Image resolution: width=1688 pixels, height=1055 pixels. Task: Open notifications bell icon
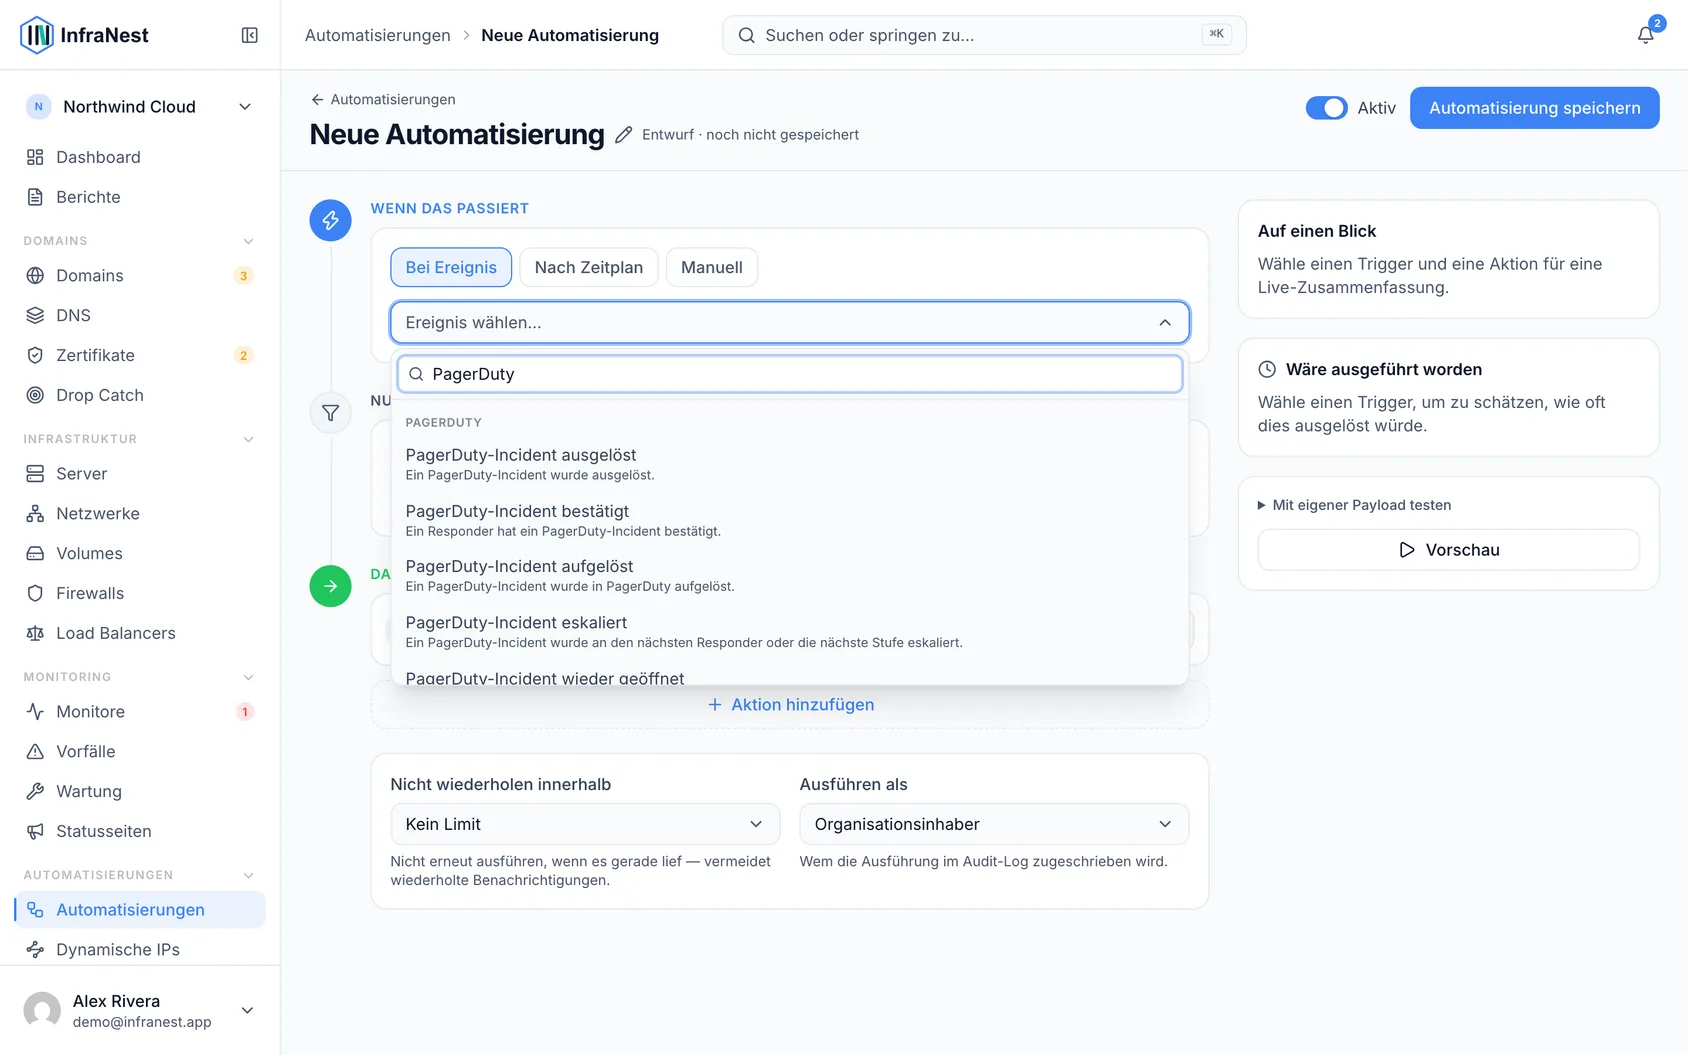[x=1645, y=35]
